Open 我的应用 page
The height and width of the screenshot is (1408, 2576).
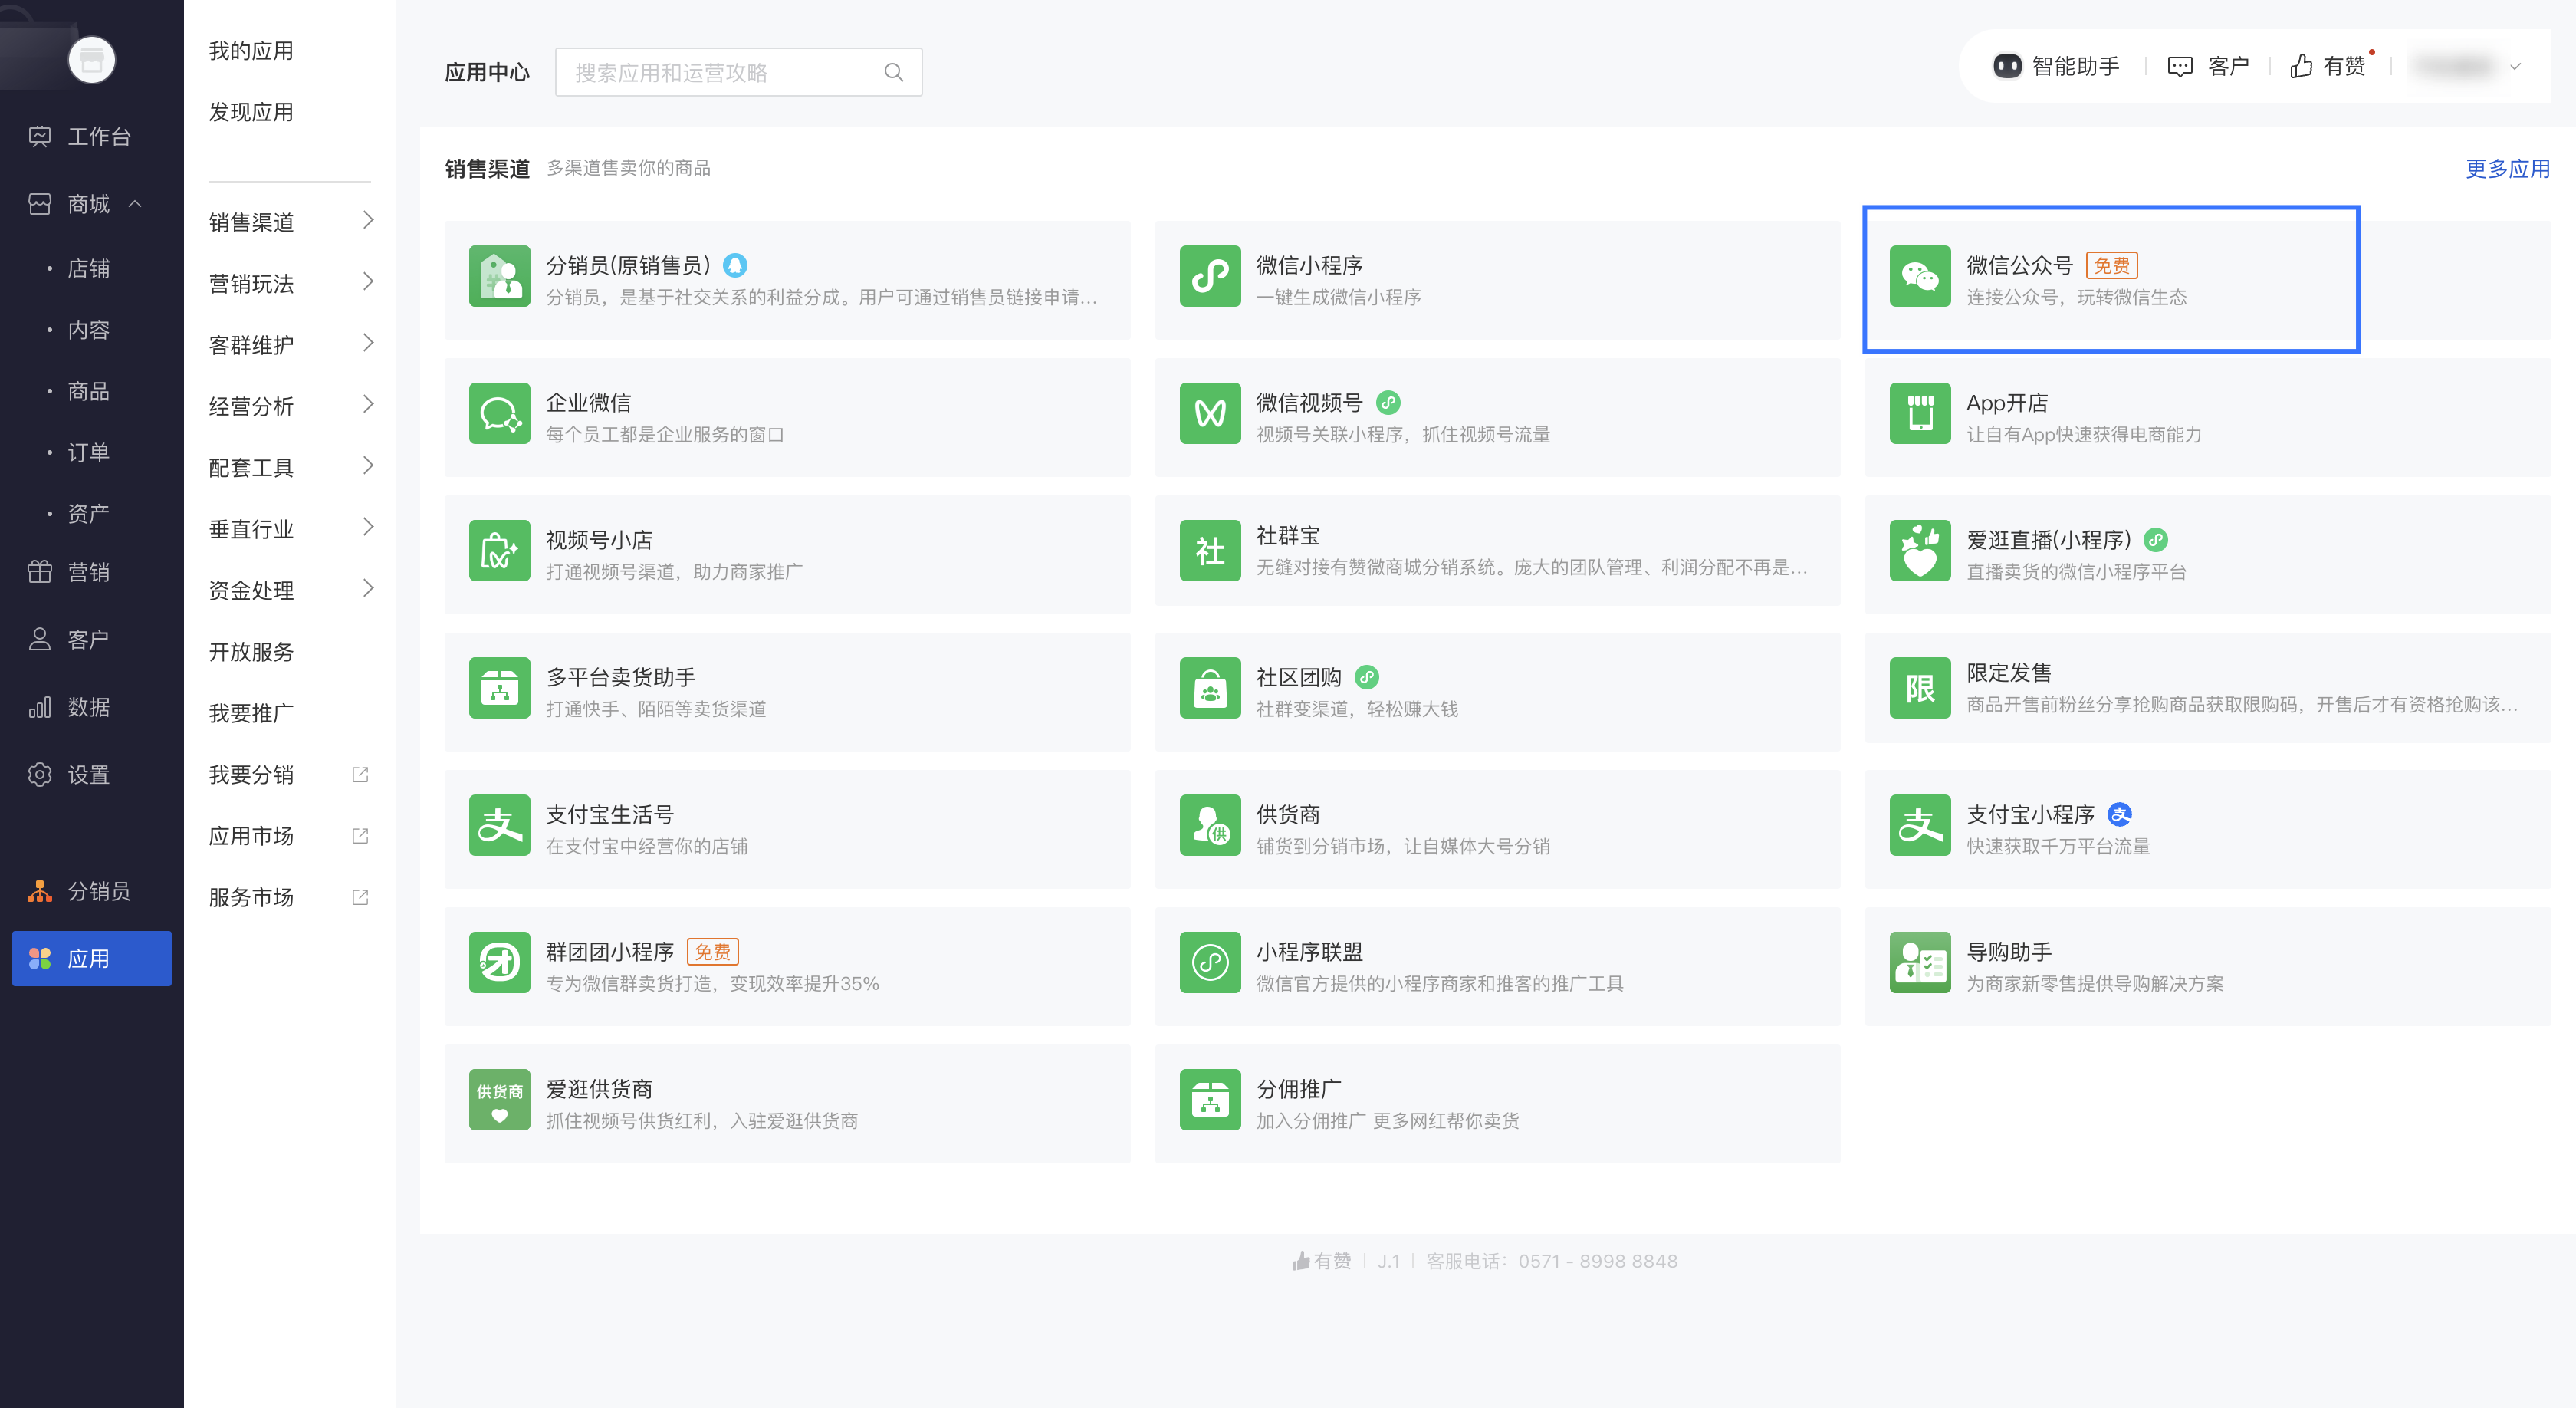(251, 51)
